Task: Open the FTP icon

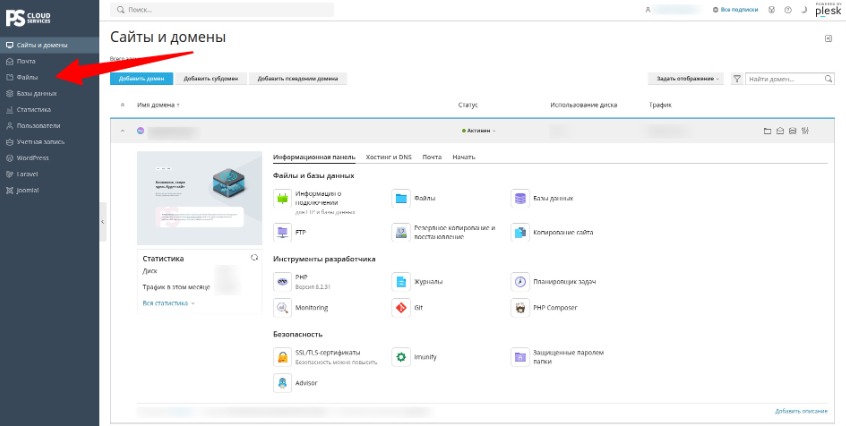Action: (x=282, y=232)
